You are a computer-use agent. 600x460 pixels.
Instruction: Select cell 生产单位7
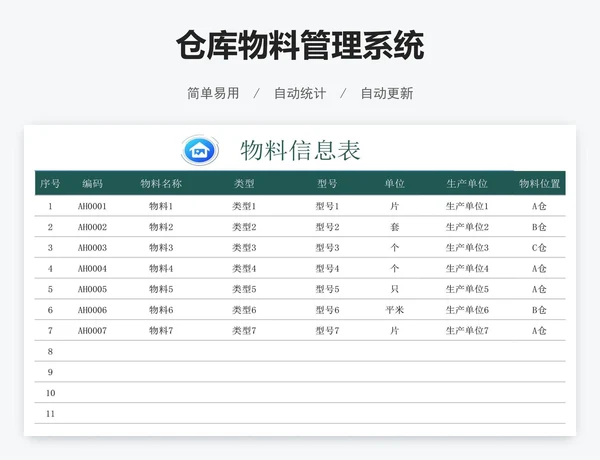click(x=467, y=331)
